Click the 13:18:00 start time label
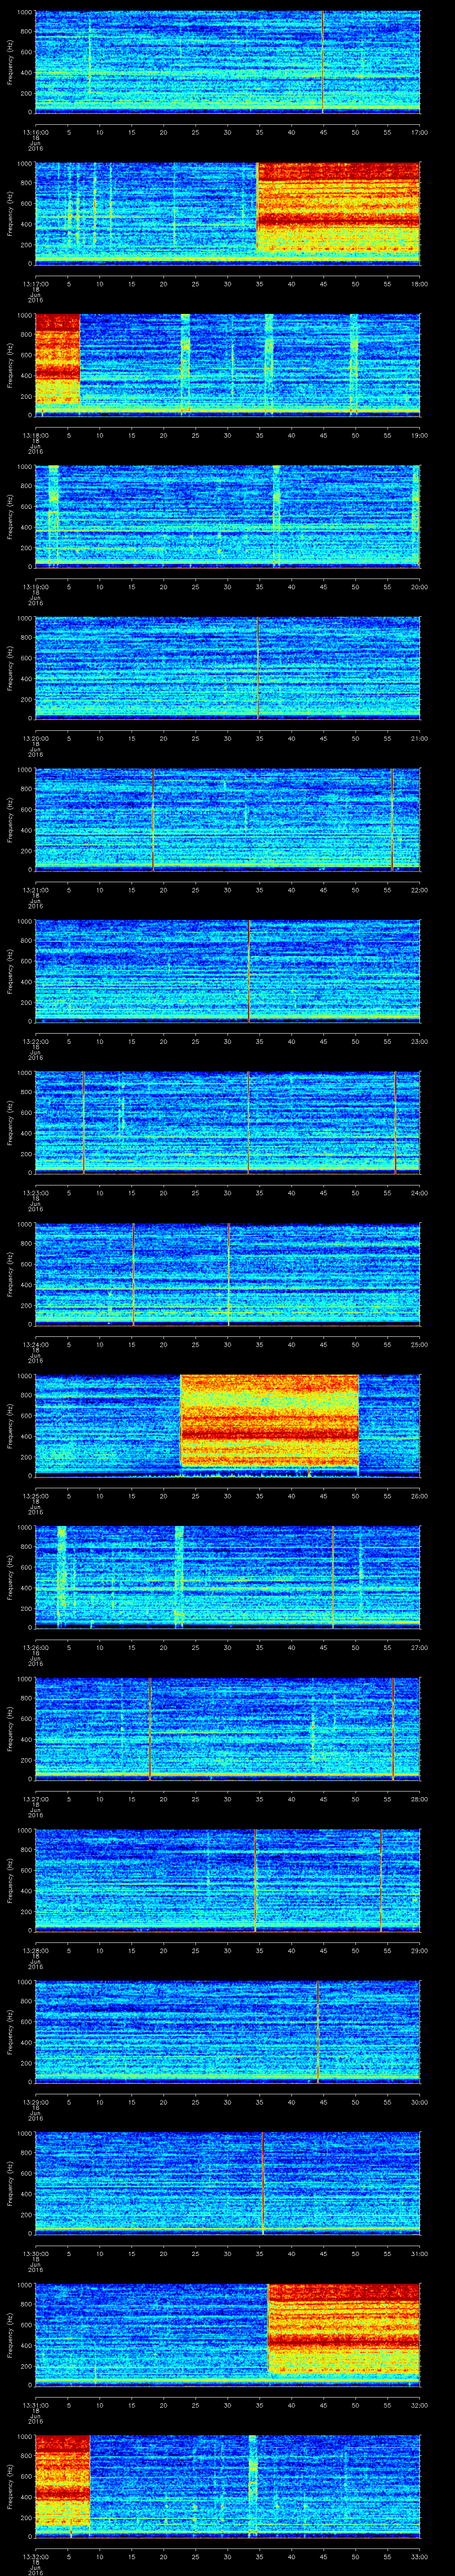 pyautogui.click(x=36, y=435)
